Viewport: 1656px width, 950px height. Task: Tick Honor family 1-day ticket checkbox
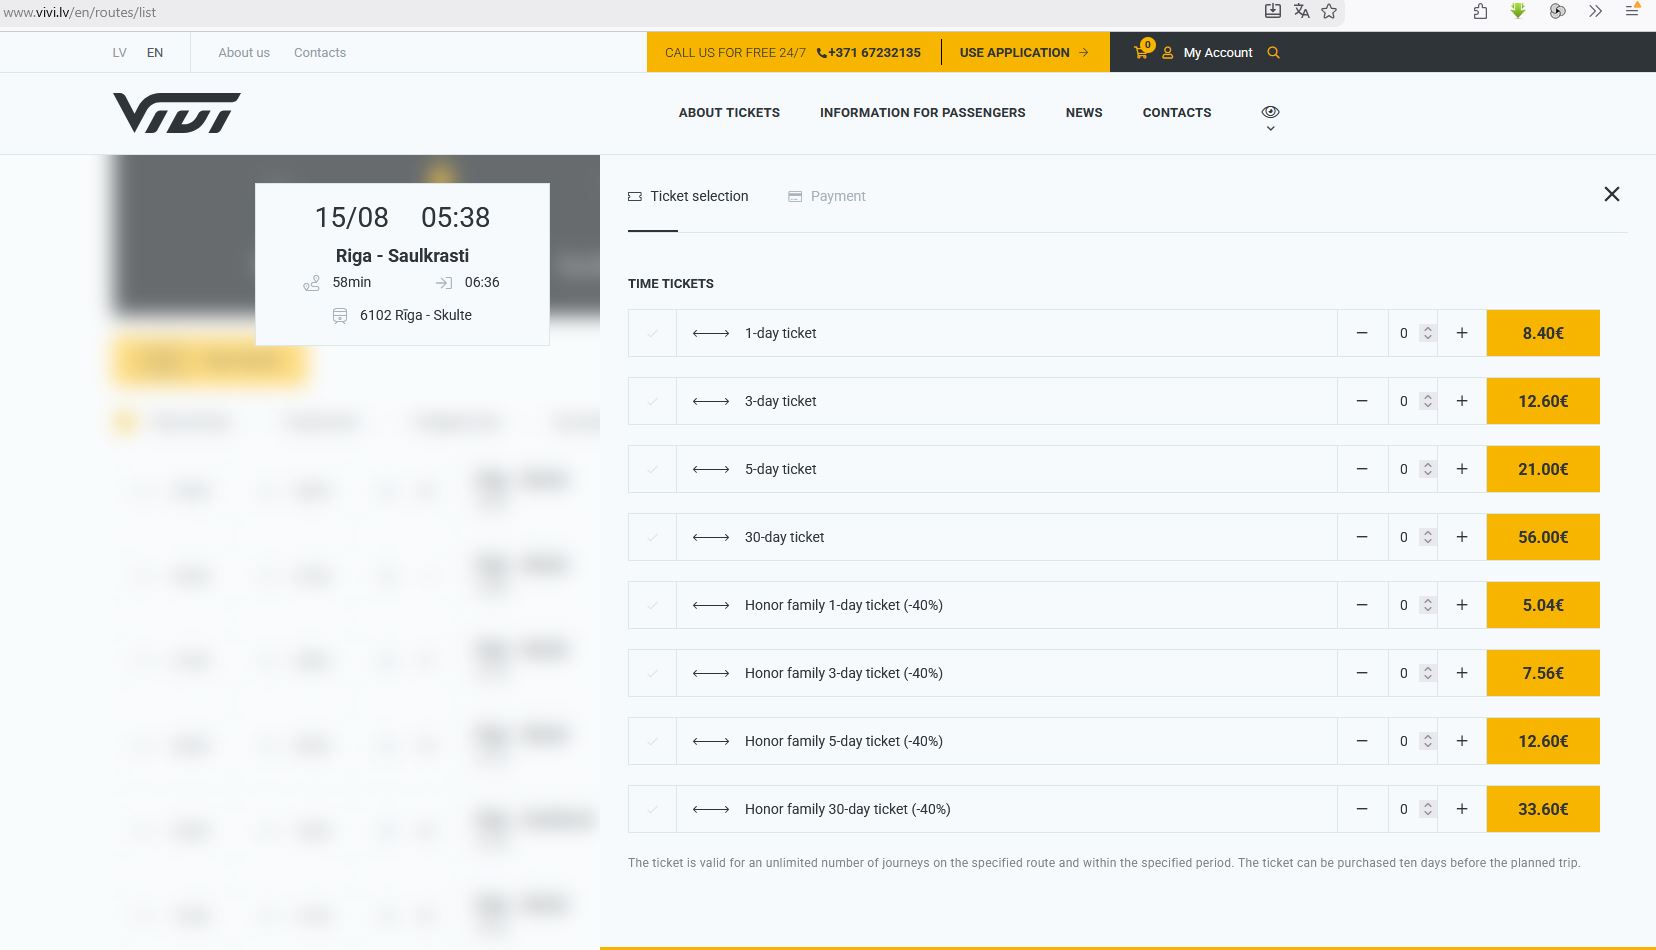click(652, 605)
